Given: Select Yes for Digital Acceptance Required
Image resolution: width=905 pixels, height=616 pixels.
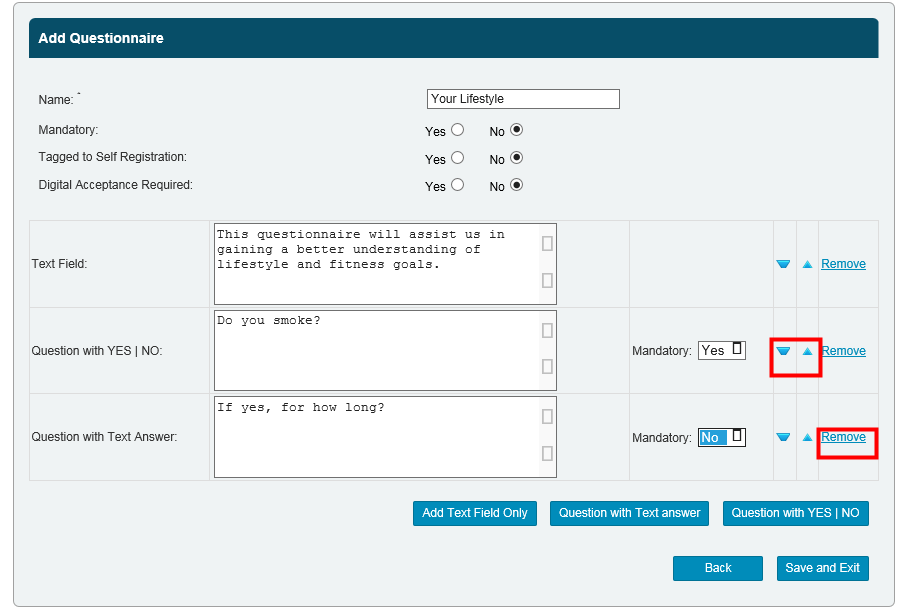Looking at the screenshot, I should (458, 185).
